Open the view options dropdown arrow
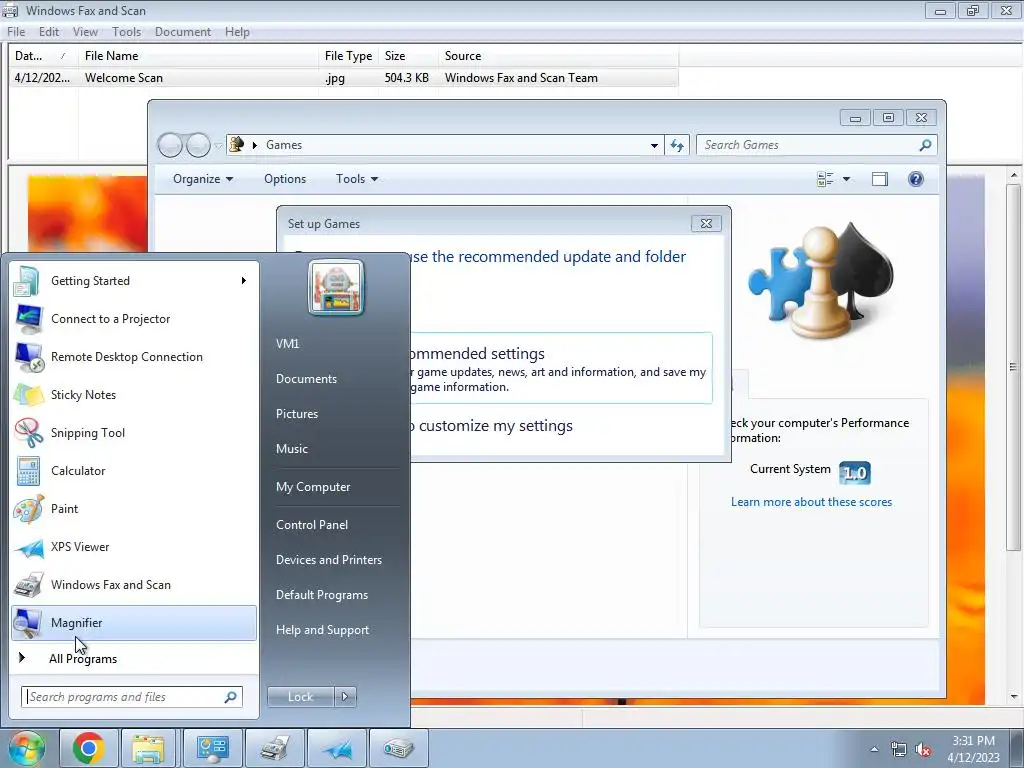This screenshot has width=1024, height=768. (846, 179)
